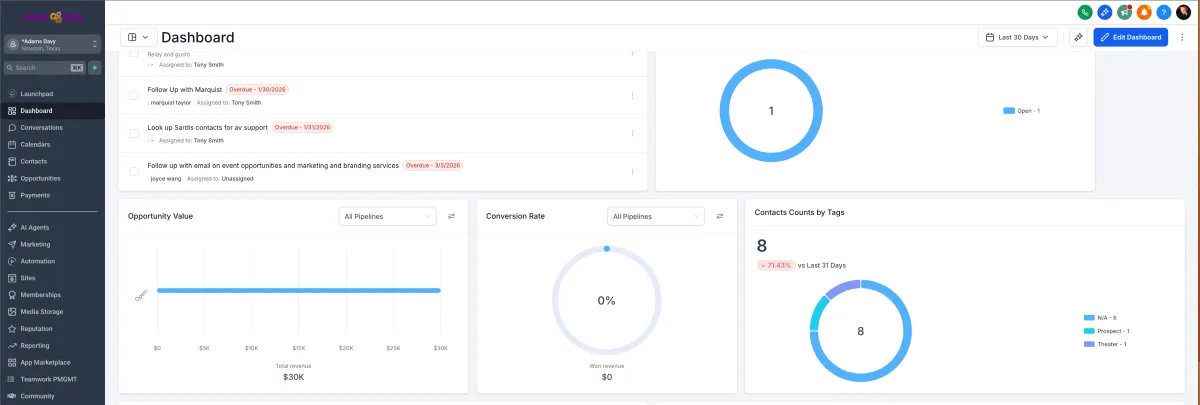Click the 71.43% change badge

[775, 265]
